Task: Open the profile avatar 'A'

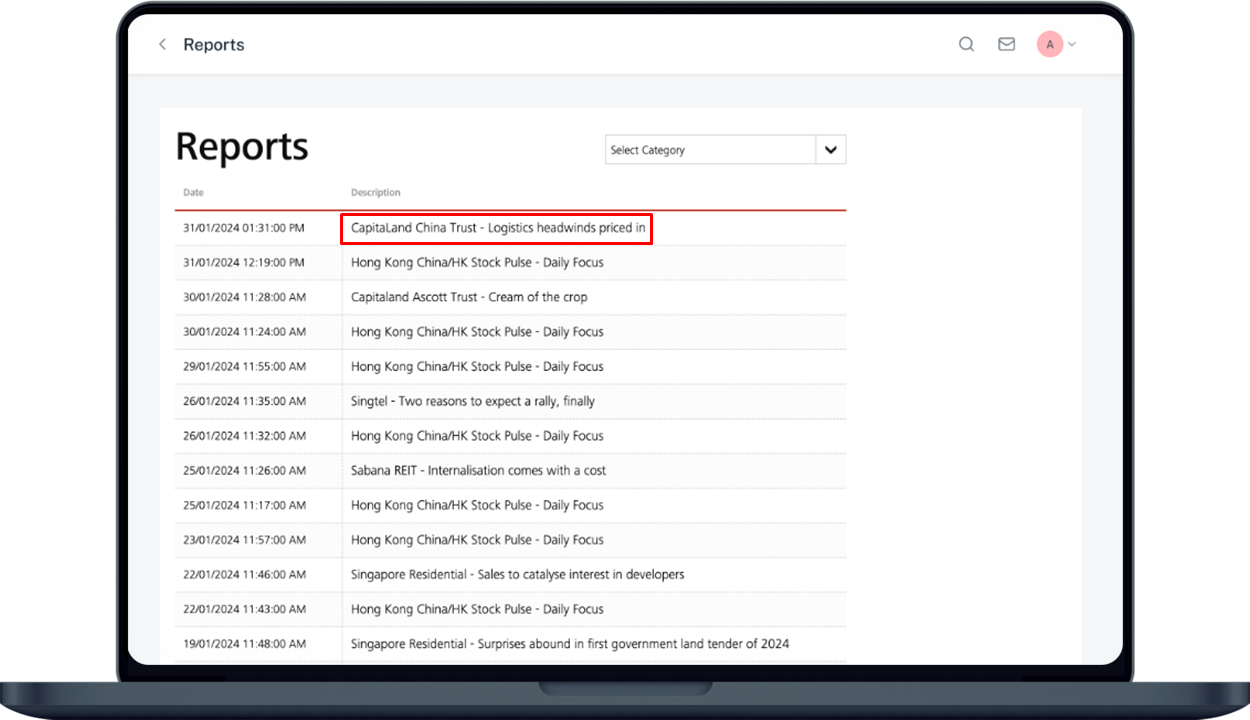Action: pyautogui.click(x=1050, y=44)
